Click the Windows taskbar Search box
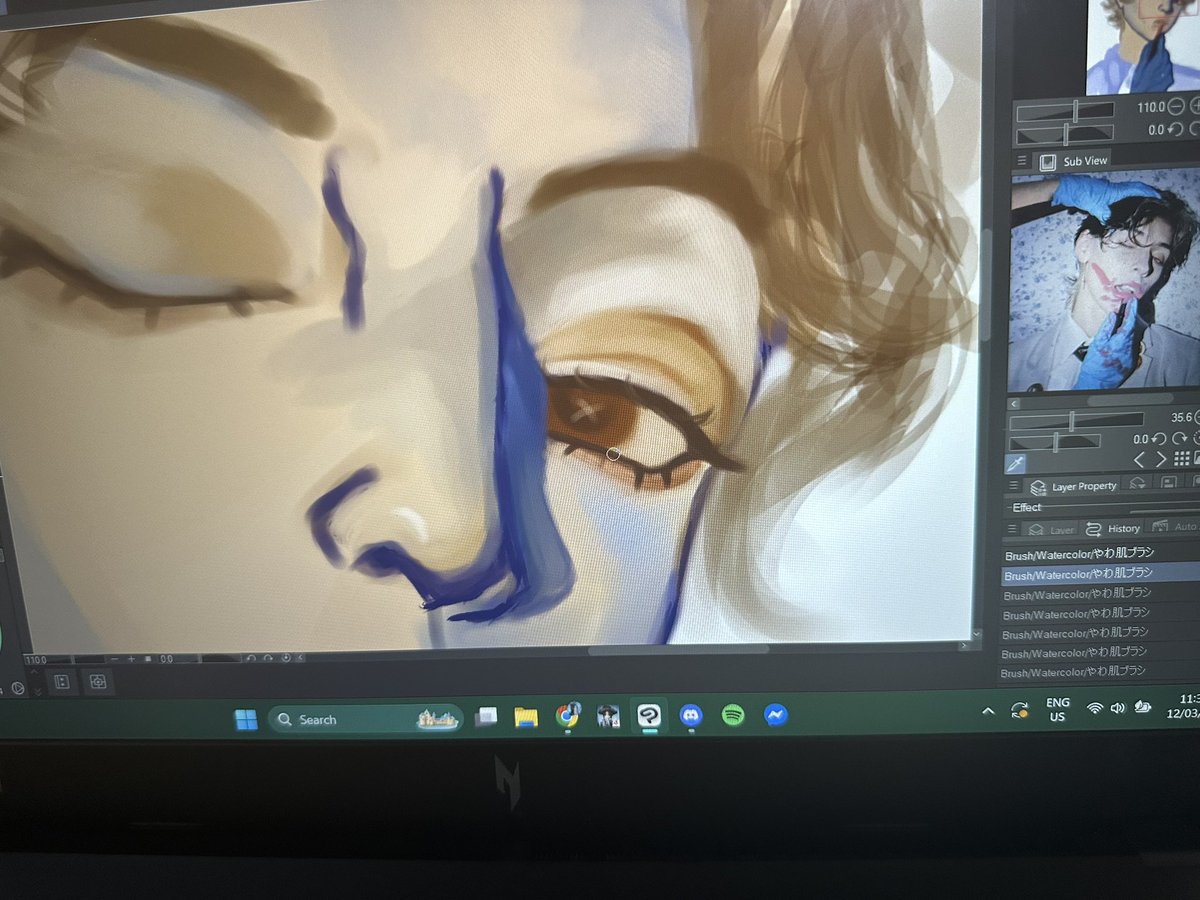 click(x=365, y=718)
